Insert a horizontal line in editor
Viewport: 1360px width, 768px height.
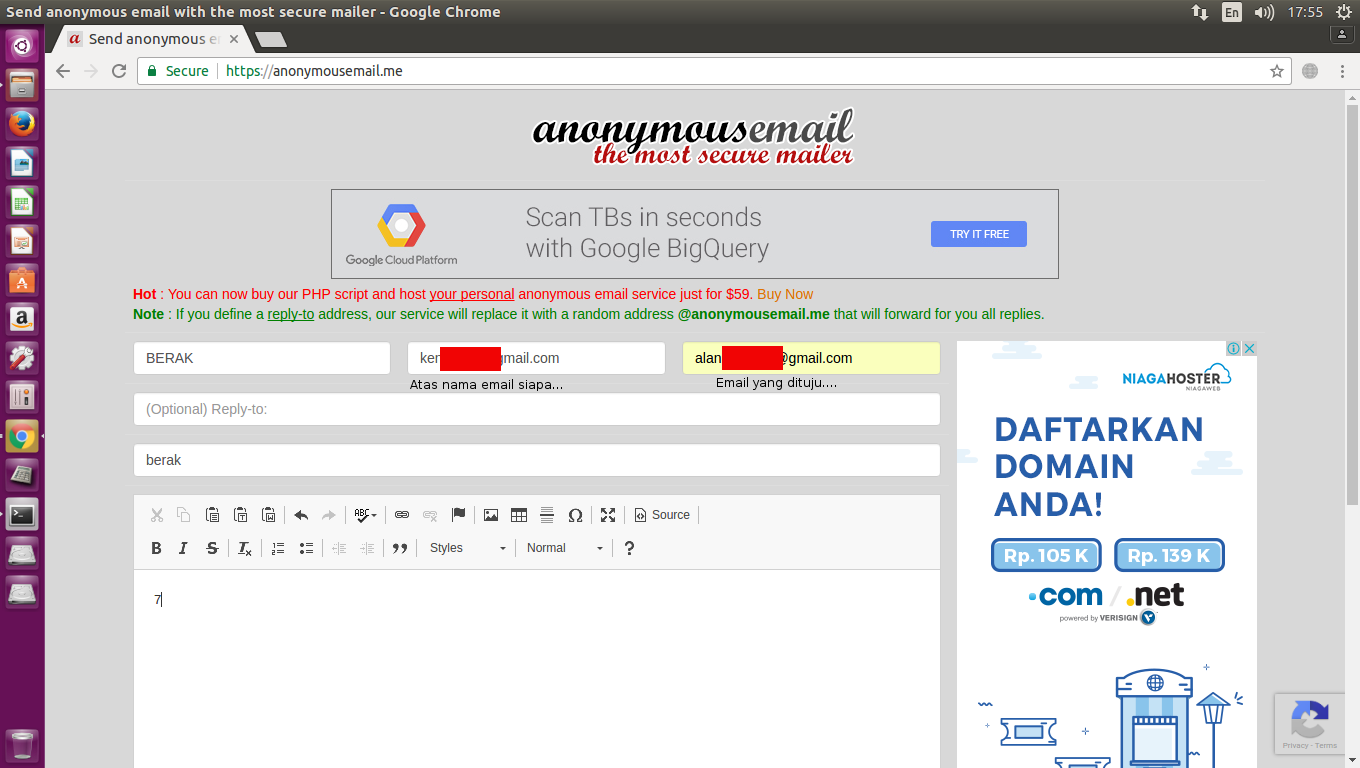[547, 515]
